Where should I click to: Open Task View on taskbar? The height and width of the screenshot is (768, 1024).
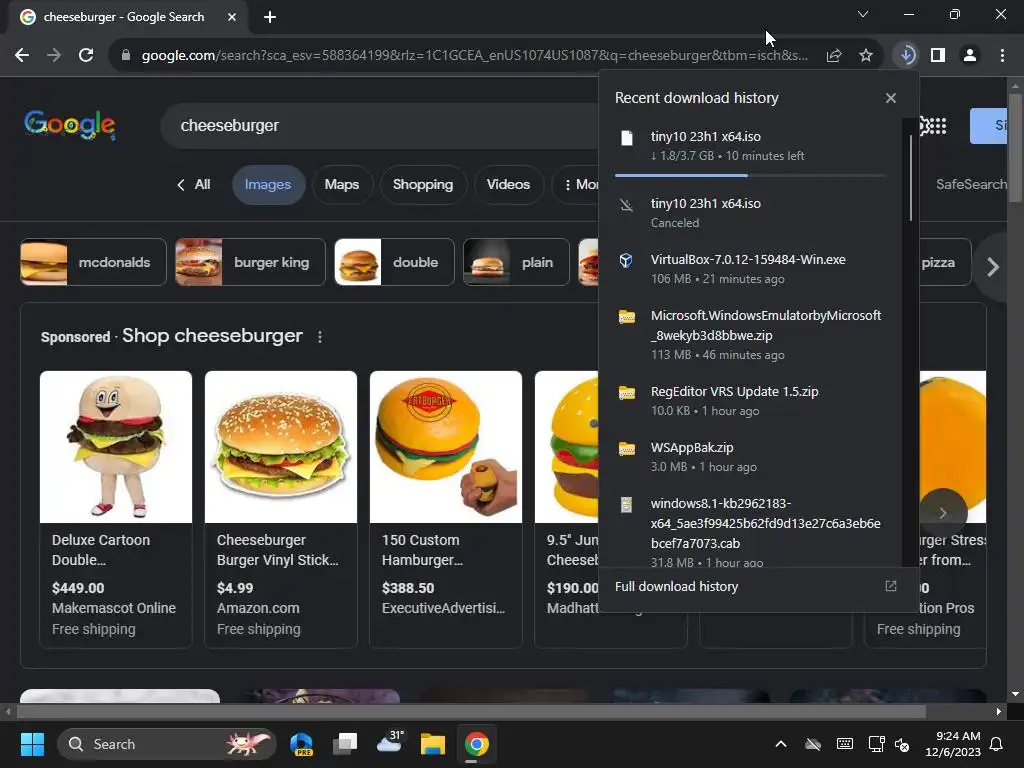click(x=345, y=744)
